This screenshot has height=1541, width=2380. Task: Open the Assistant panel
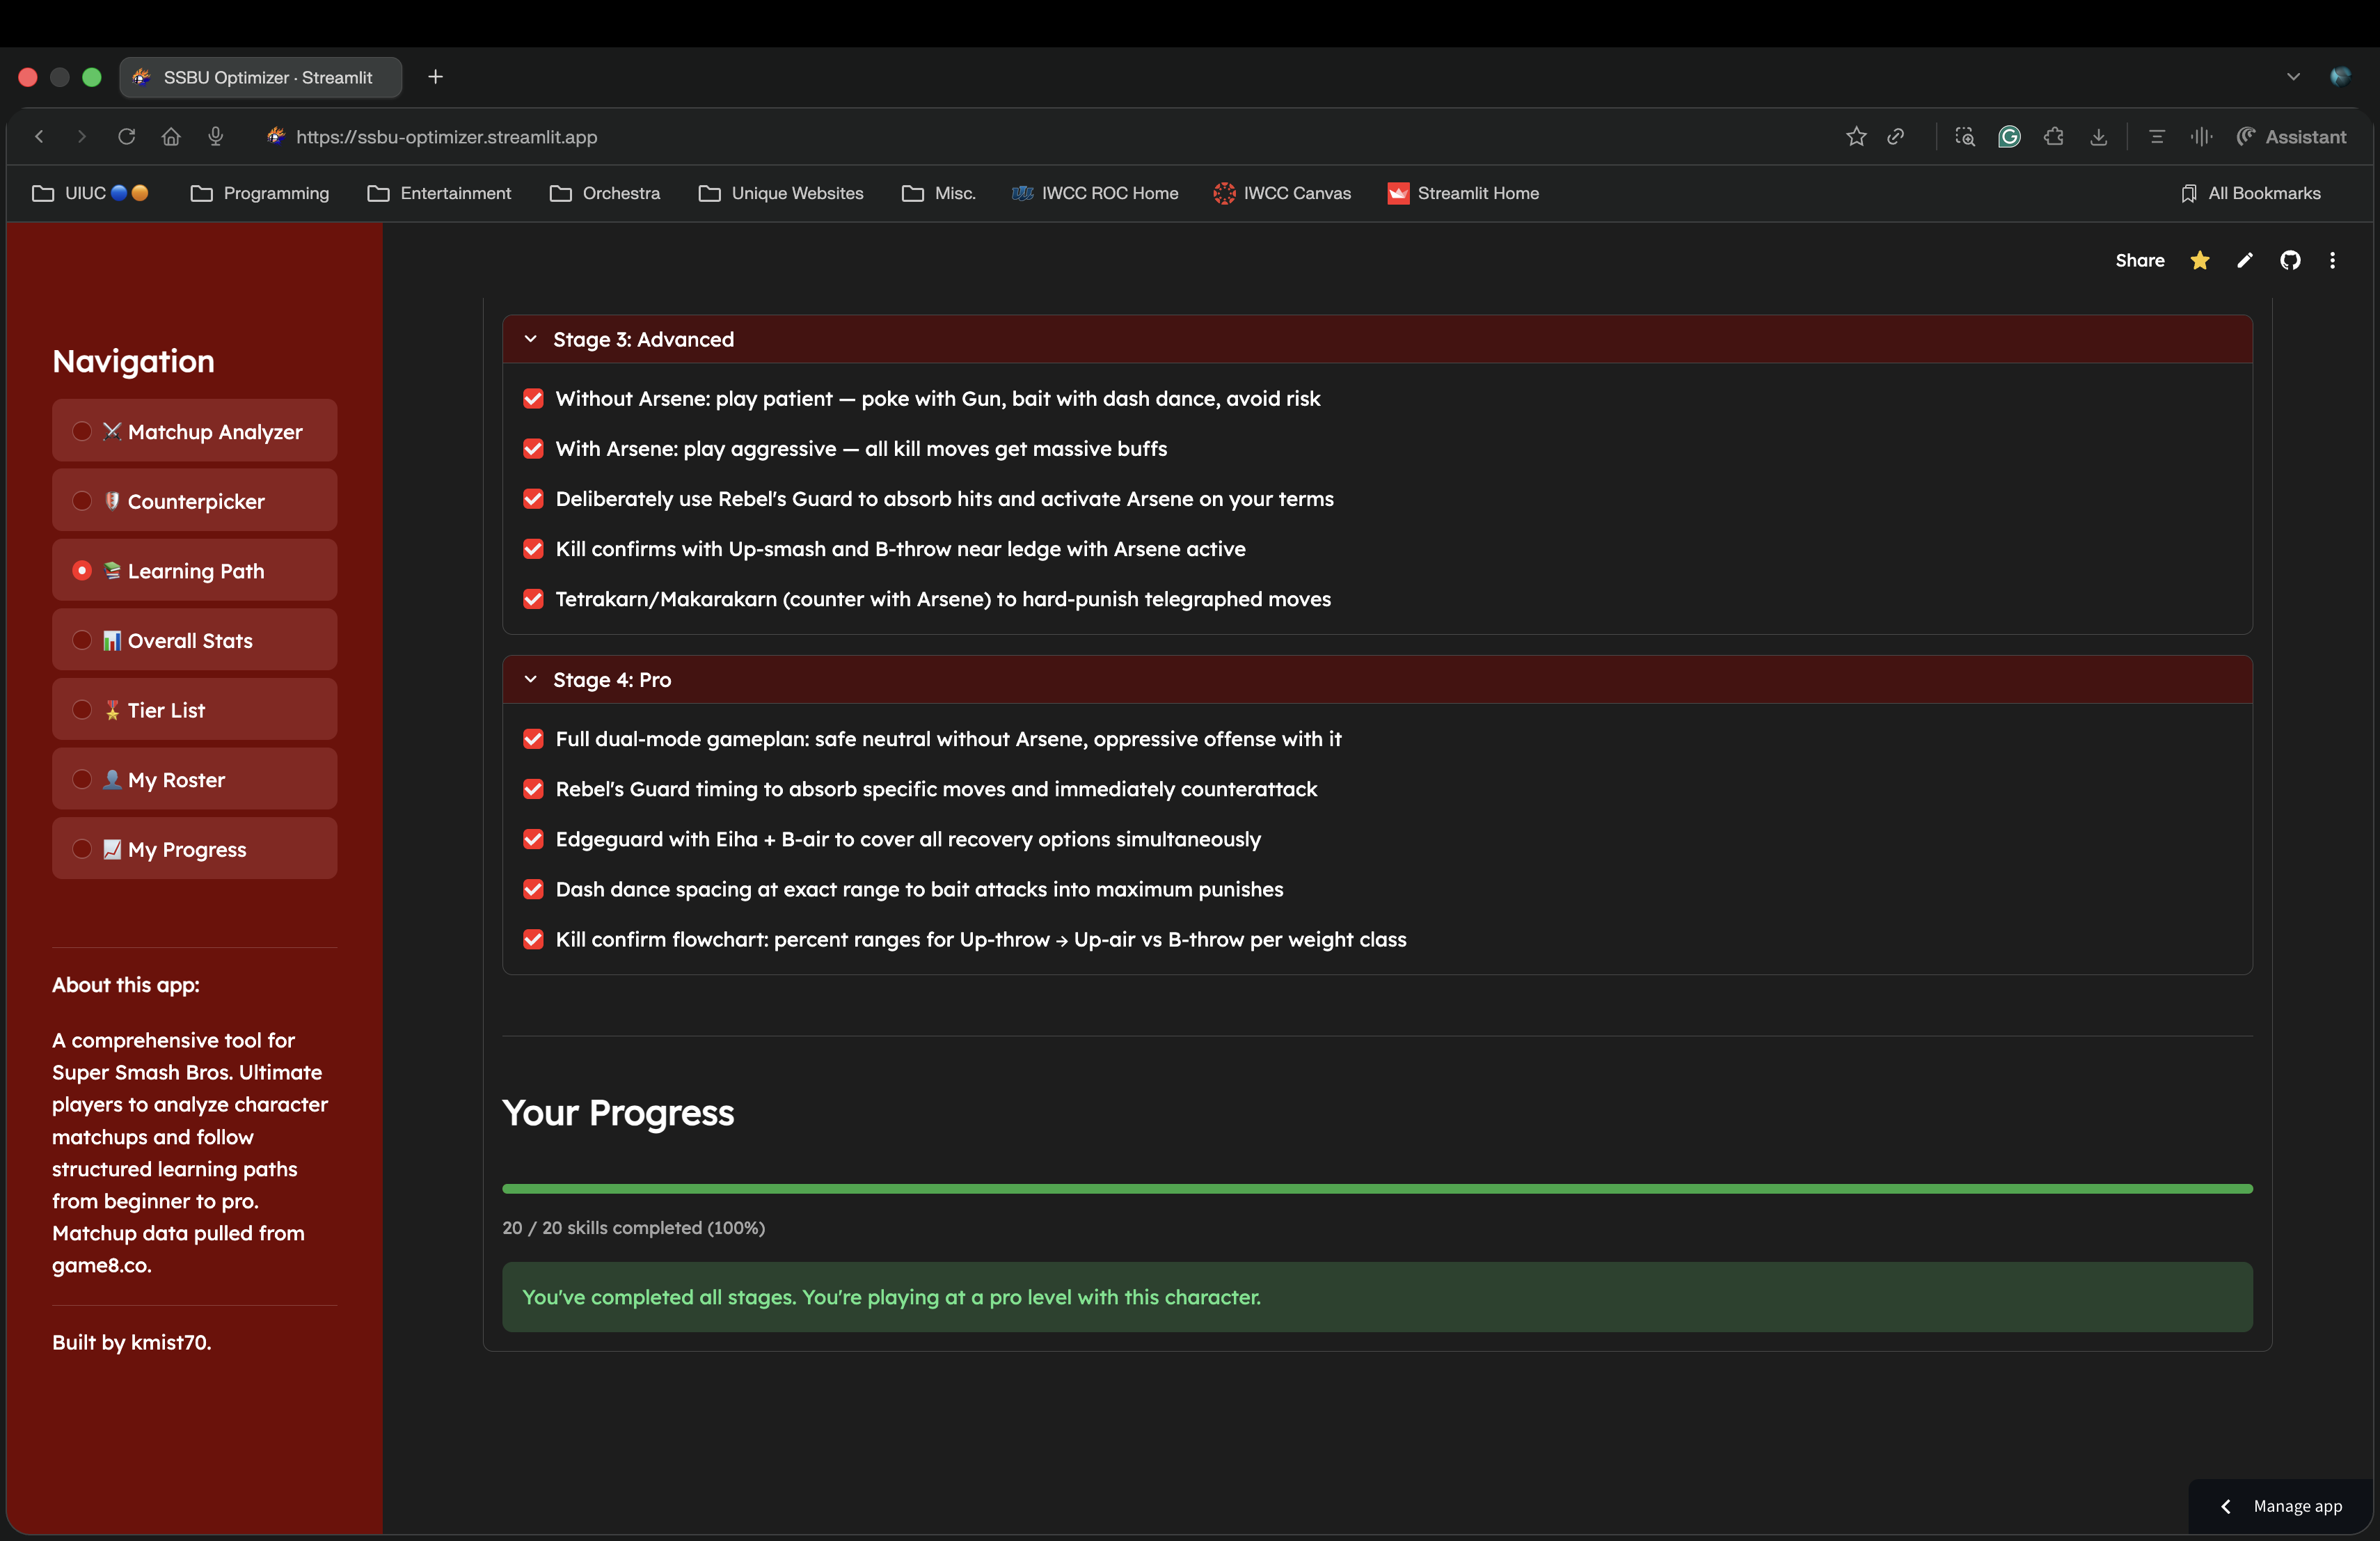point(2291,137)
